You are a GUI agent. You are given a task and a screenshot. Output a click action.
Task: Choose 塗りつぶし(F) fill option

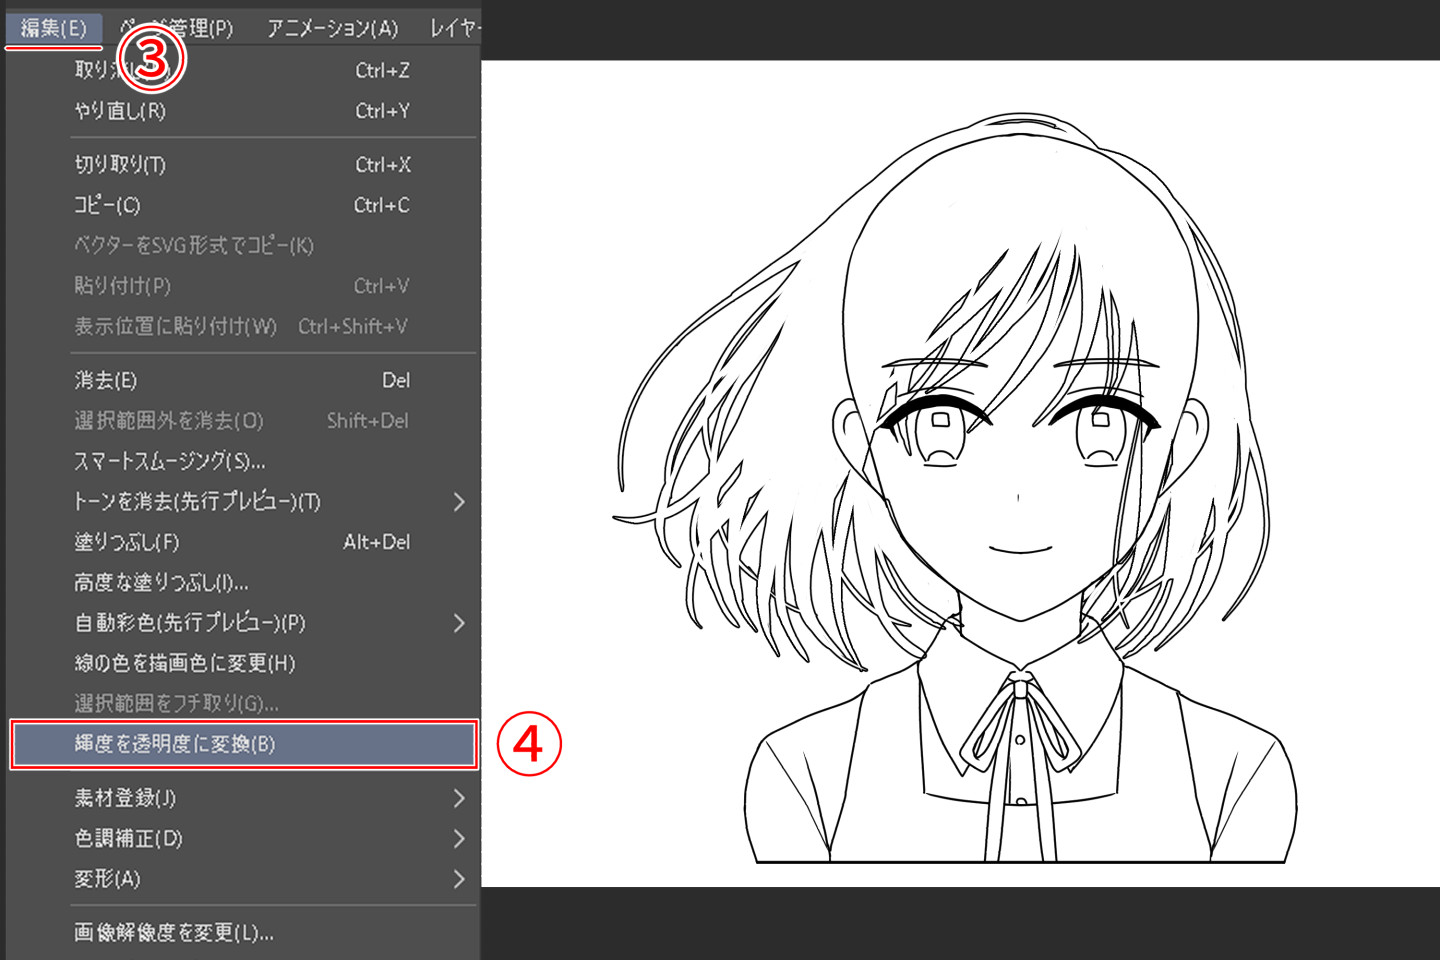pyautogui.click(x=127, y=542)
